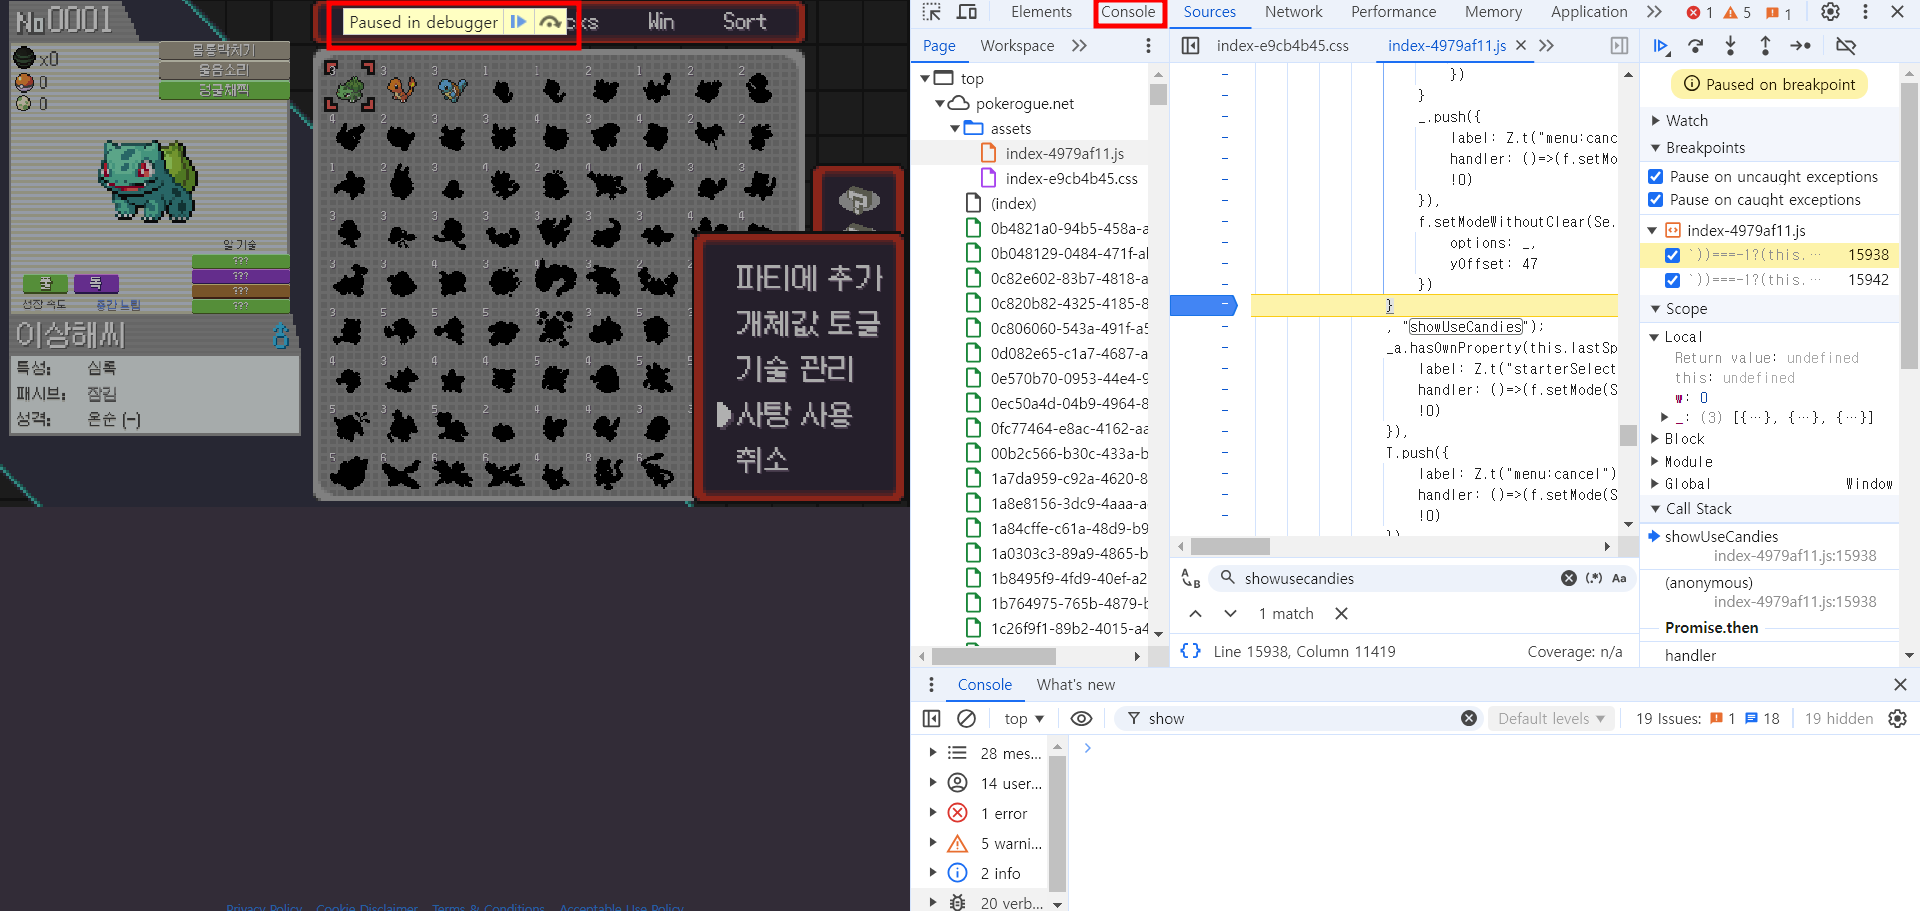
Task: Jump to next search match
Action: point(1231,614)
